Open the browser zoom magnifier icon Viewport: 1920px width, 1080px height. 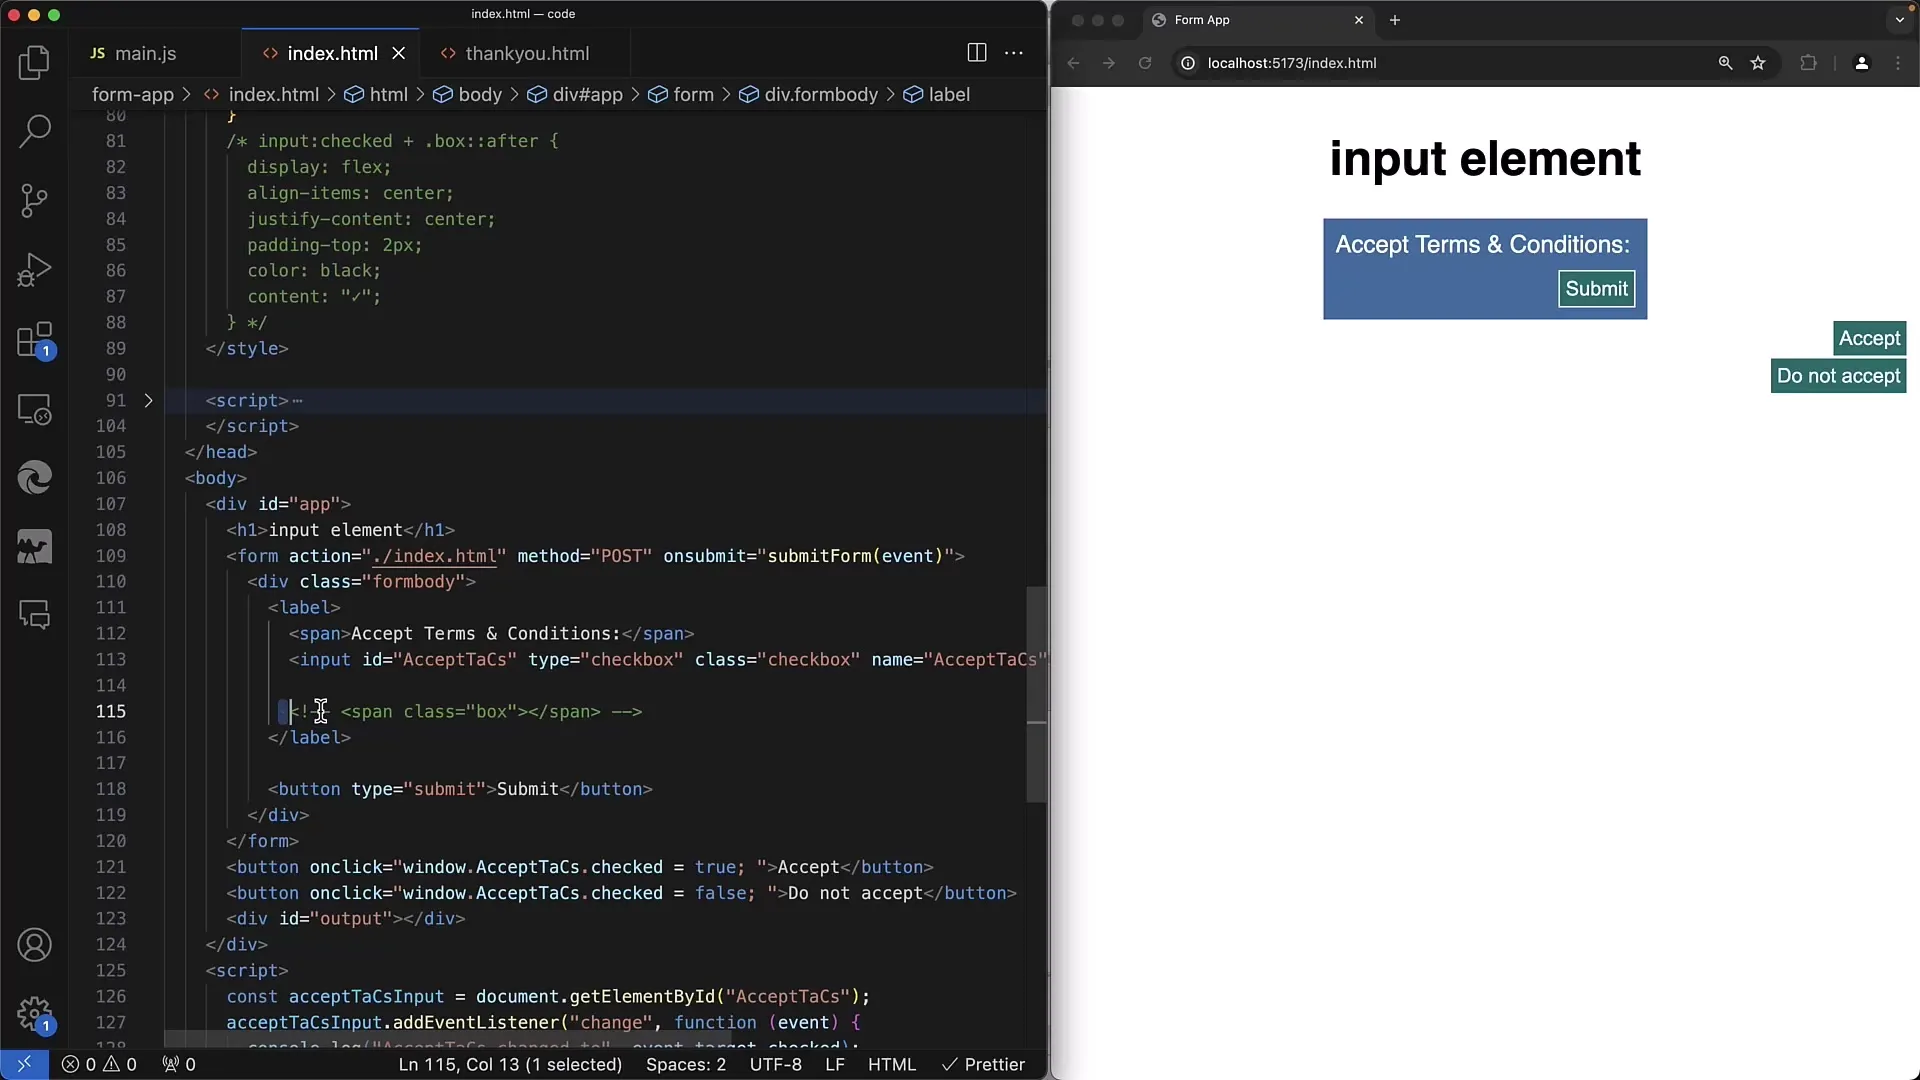pos(1725,63)
